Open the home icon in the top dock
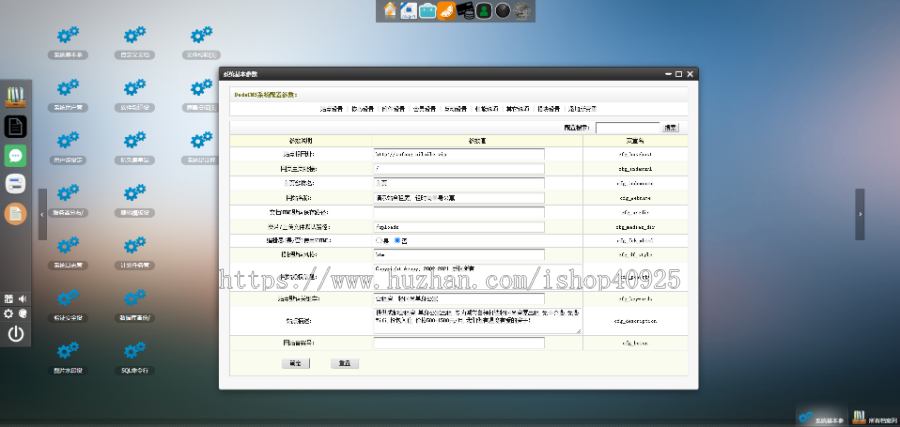Screen dimensions: 900x427 point(390,10)
